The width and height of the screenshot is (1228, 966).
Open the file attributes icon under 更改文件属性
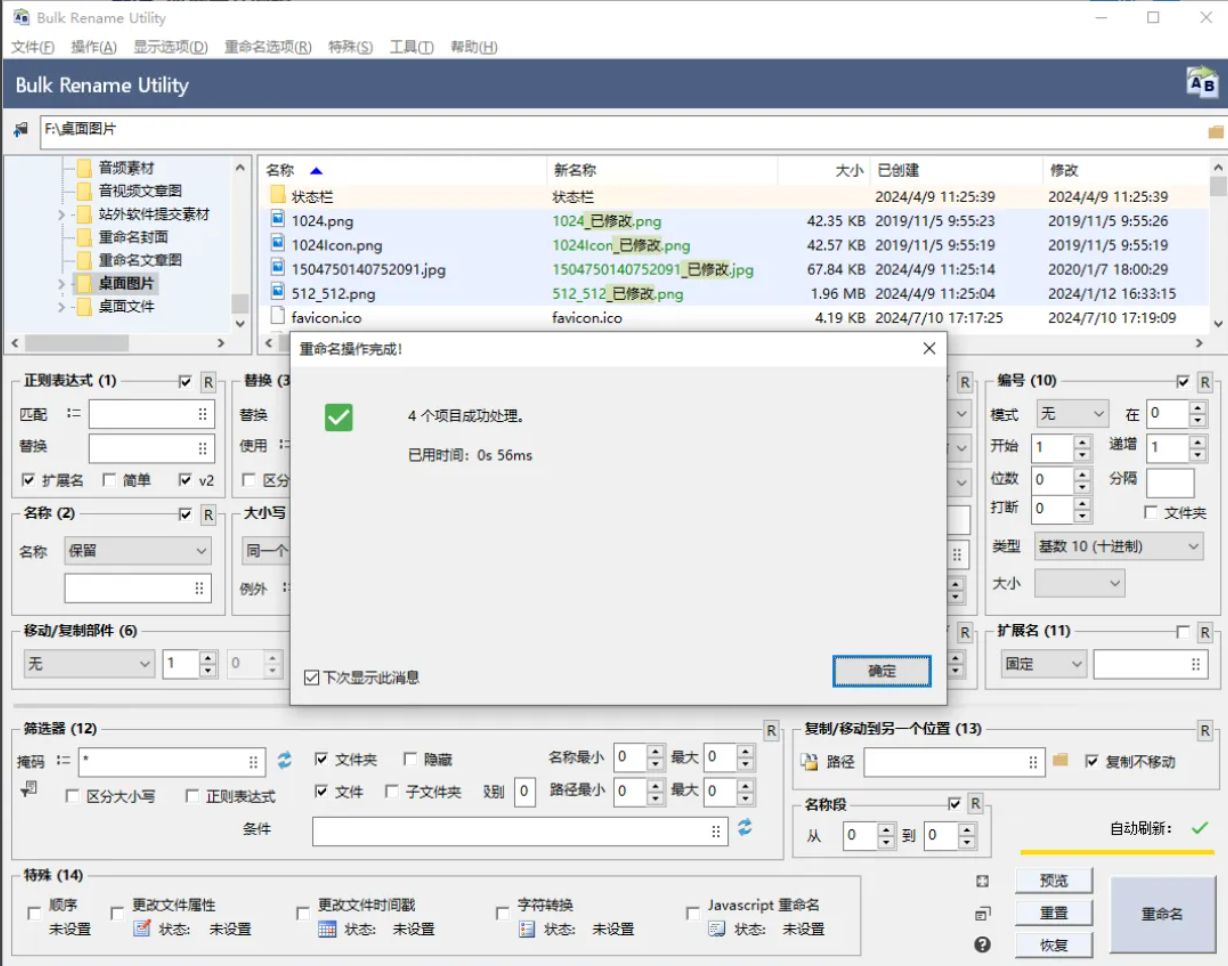click(142, 929)
